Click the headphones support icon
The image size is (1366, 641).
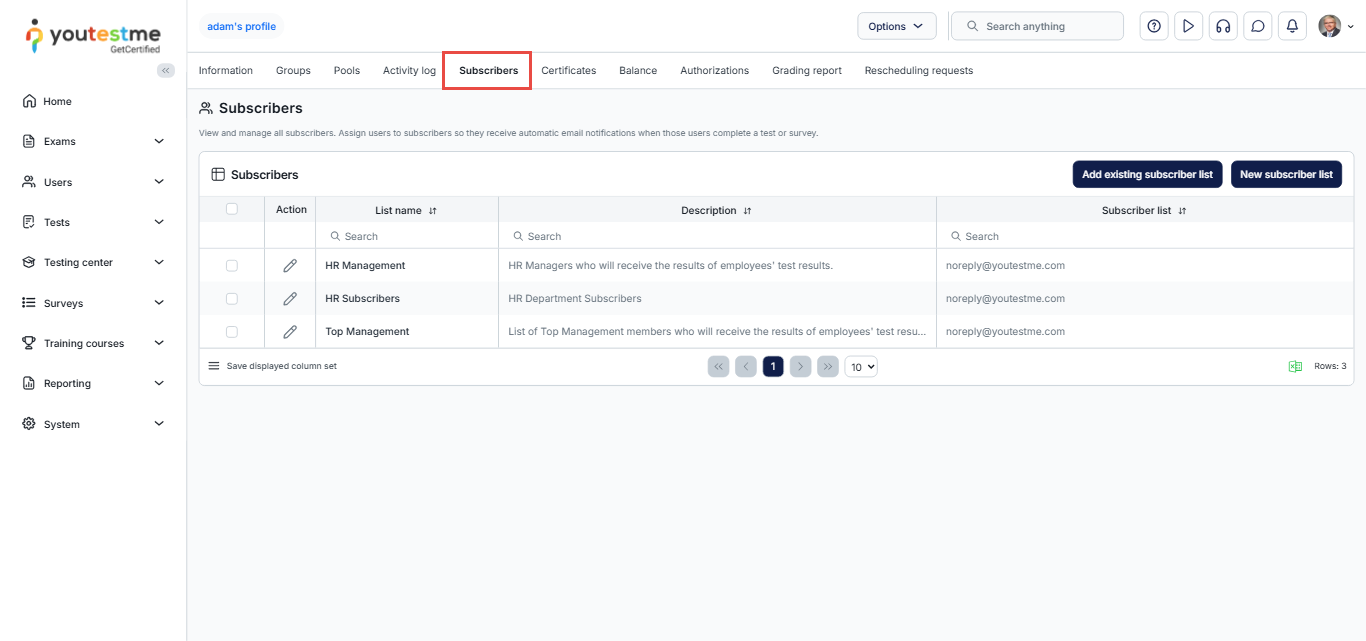[x=1222, y=26]
